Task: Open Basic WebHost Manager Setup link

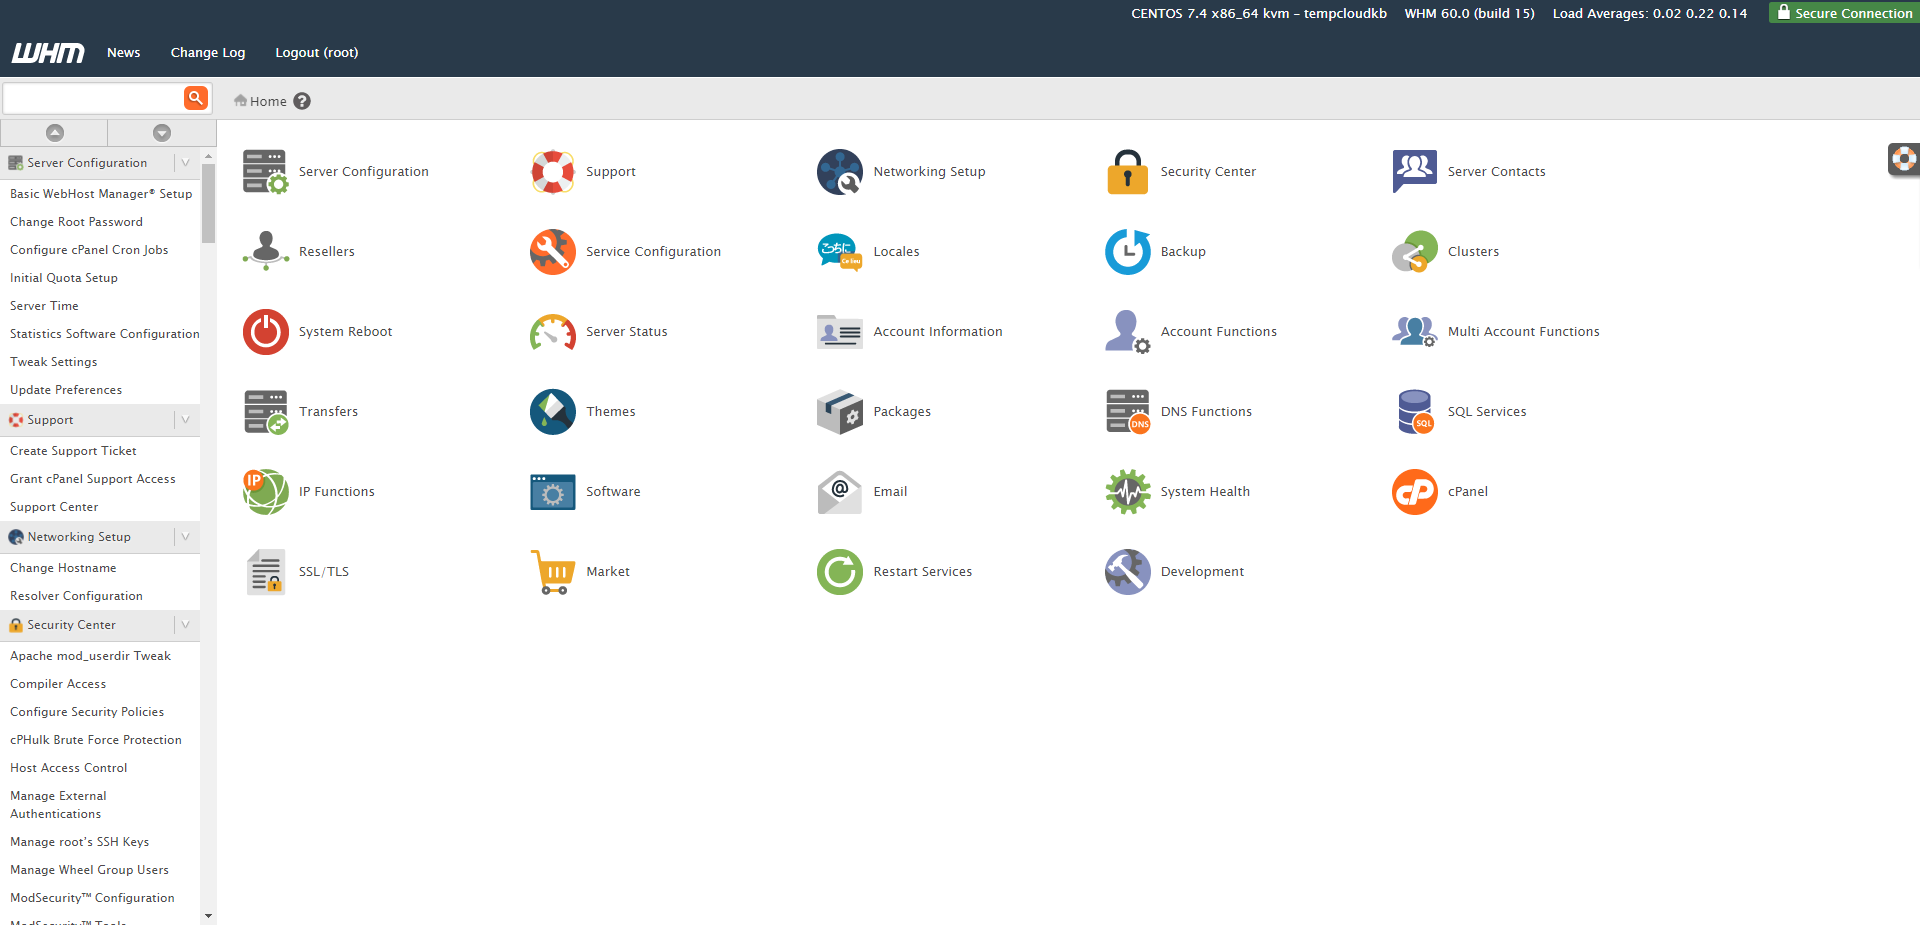Action: tap(101, 194)
